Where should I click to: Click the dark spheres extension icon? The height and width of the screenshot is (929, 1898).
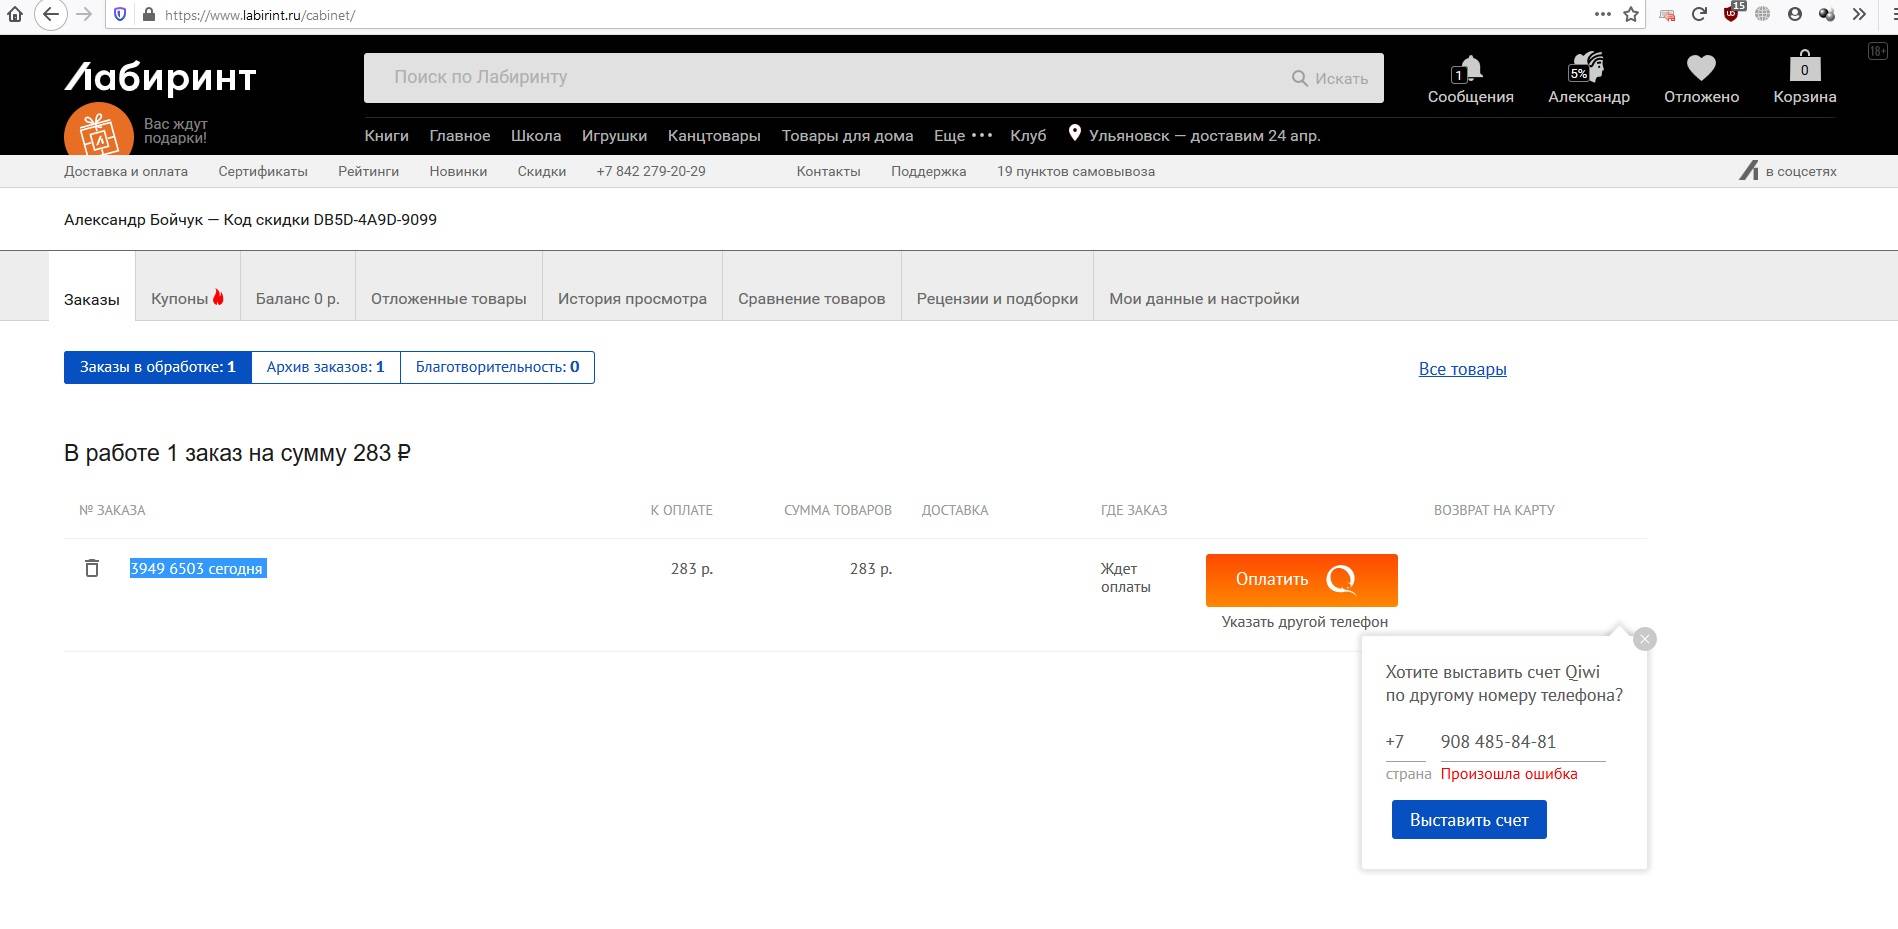tap(1827, 14)
